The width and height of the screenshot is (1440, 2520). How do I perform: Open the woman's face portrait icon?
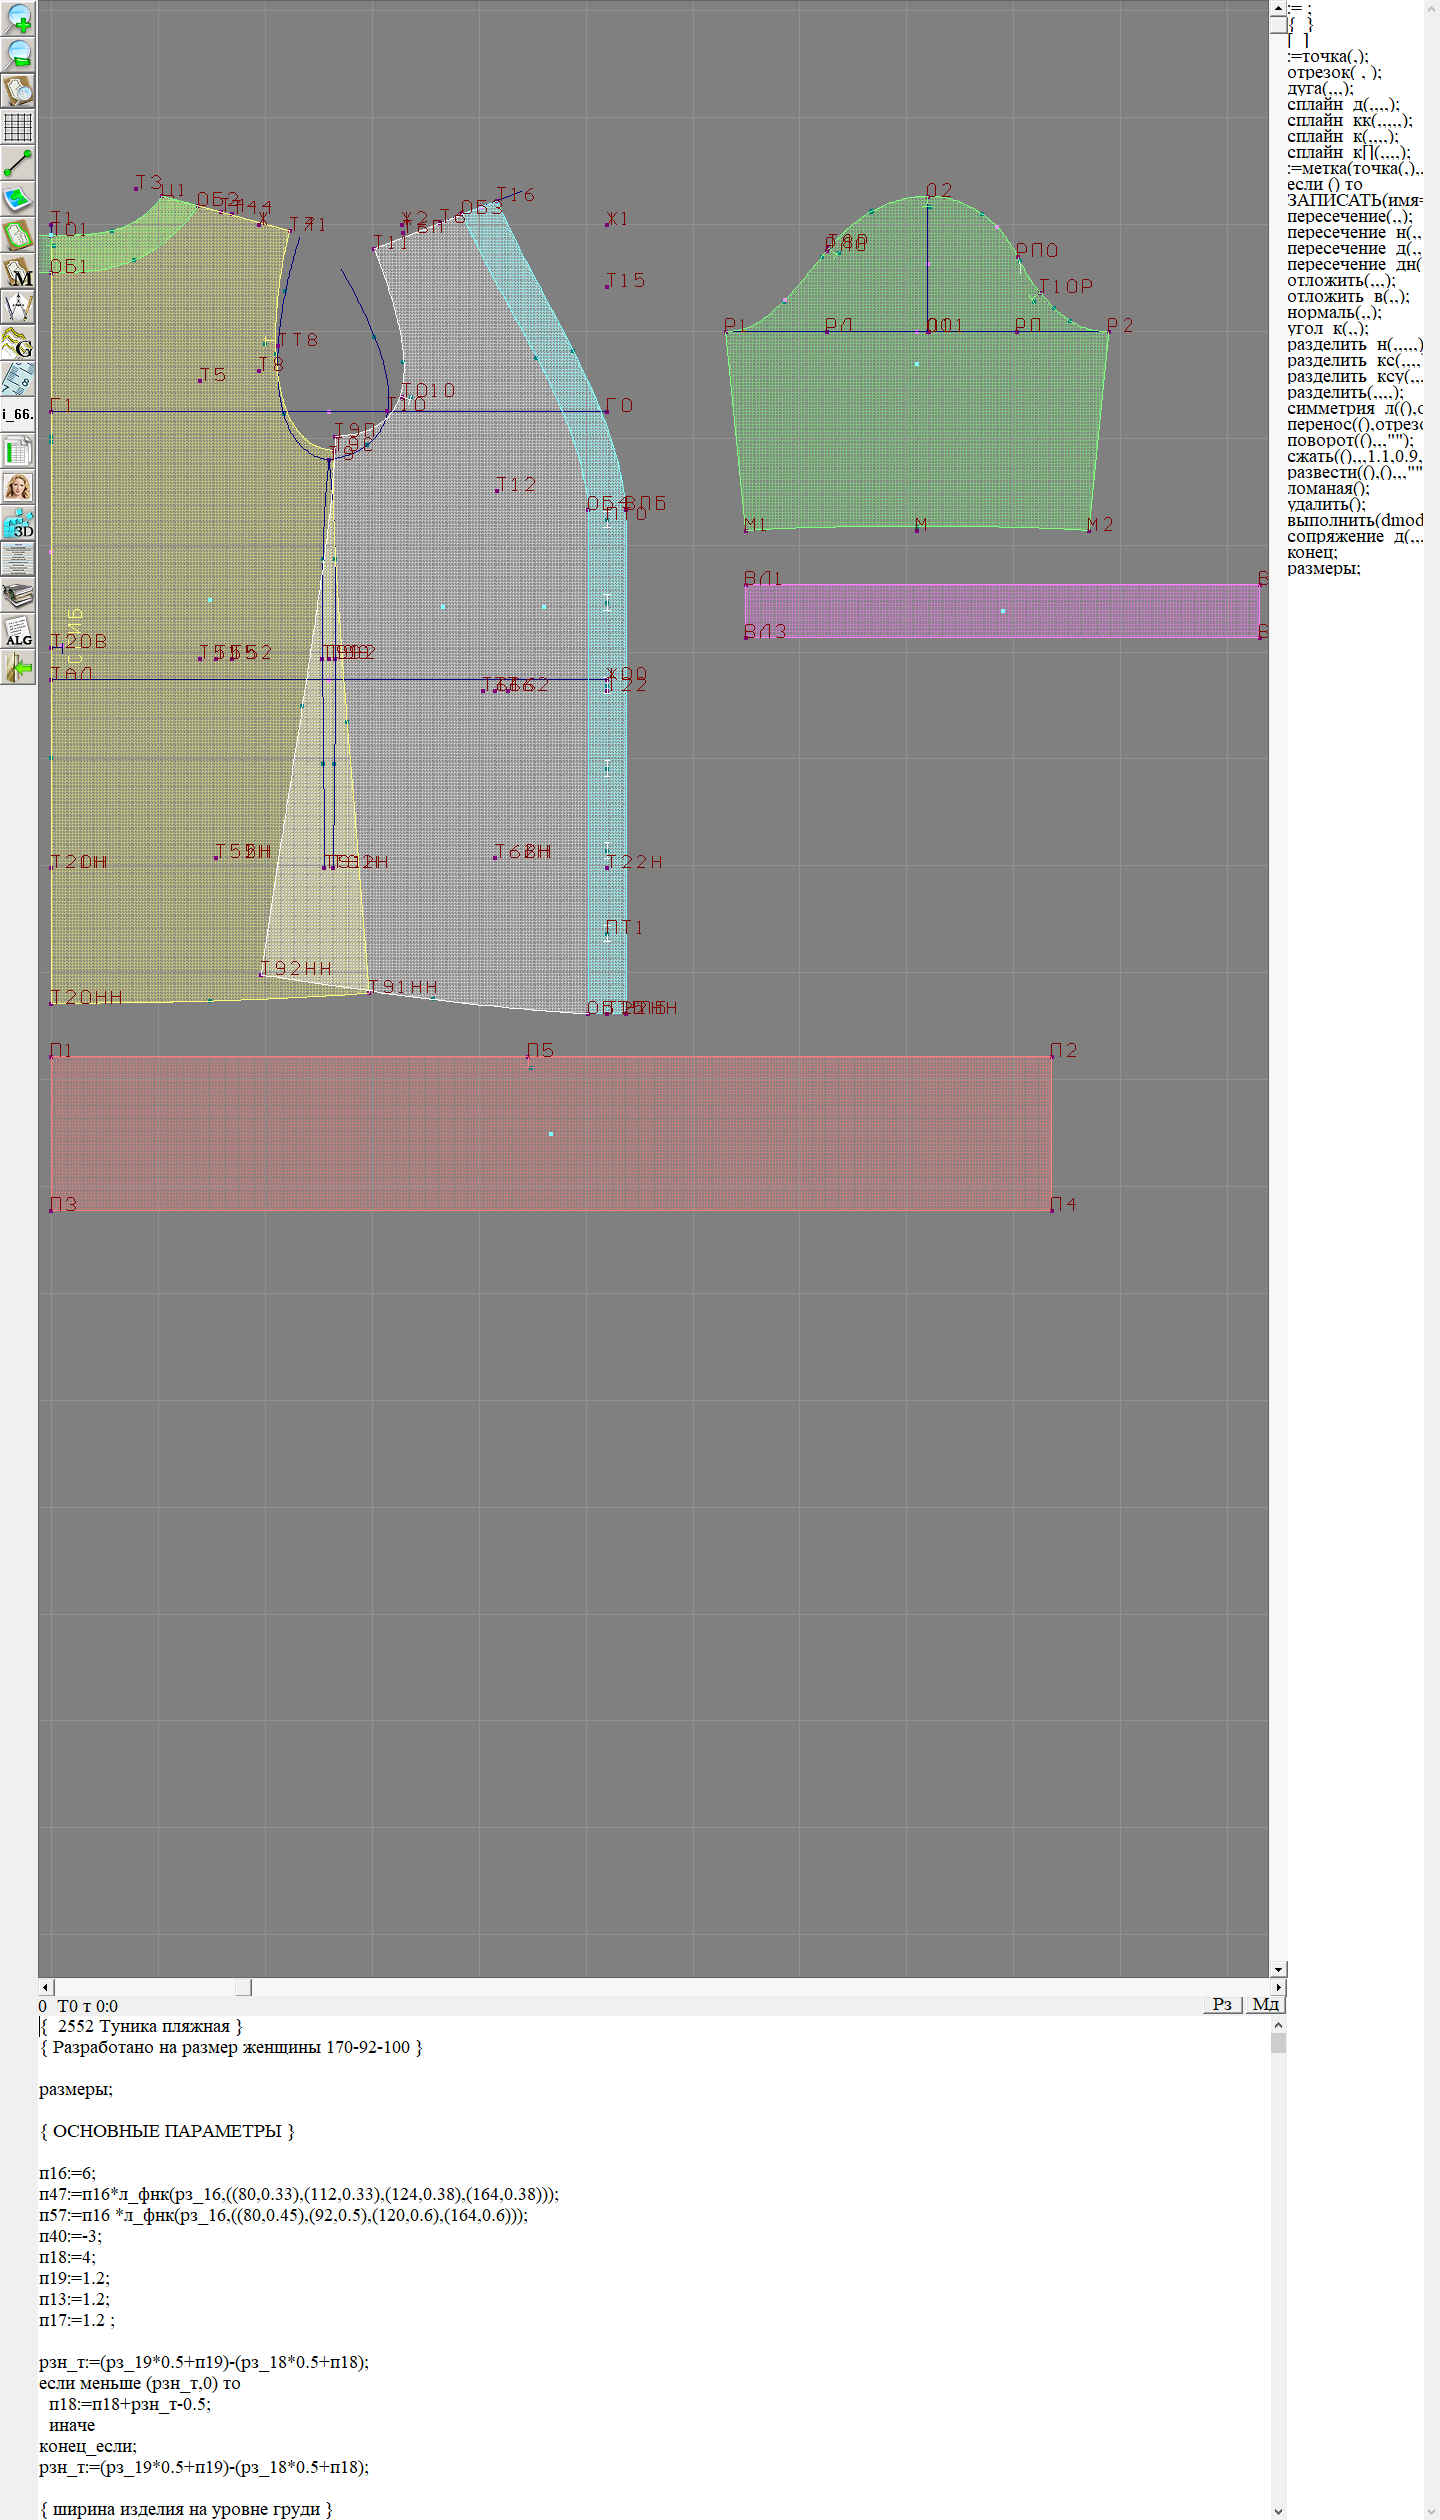click(18, 487)
